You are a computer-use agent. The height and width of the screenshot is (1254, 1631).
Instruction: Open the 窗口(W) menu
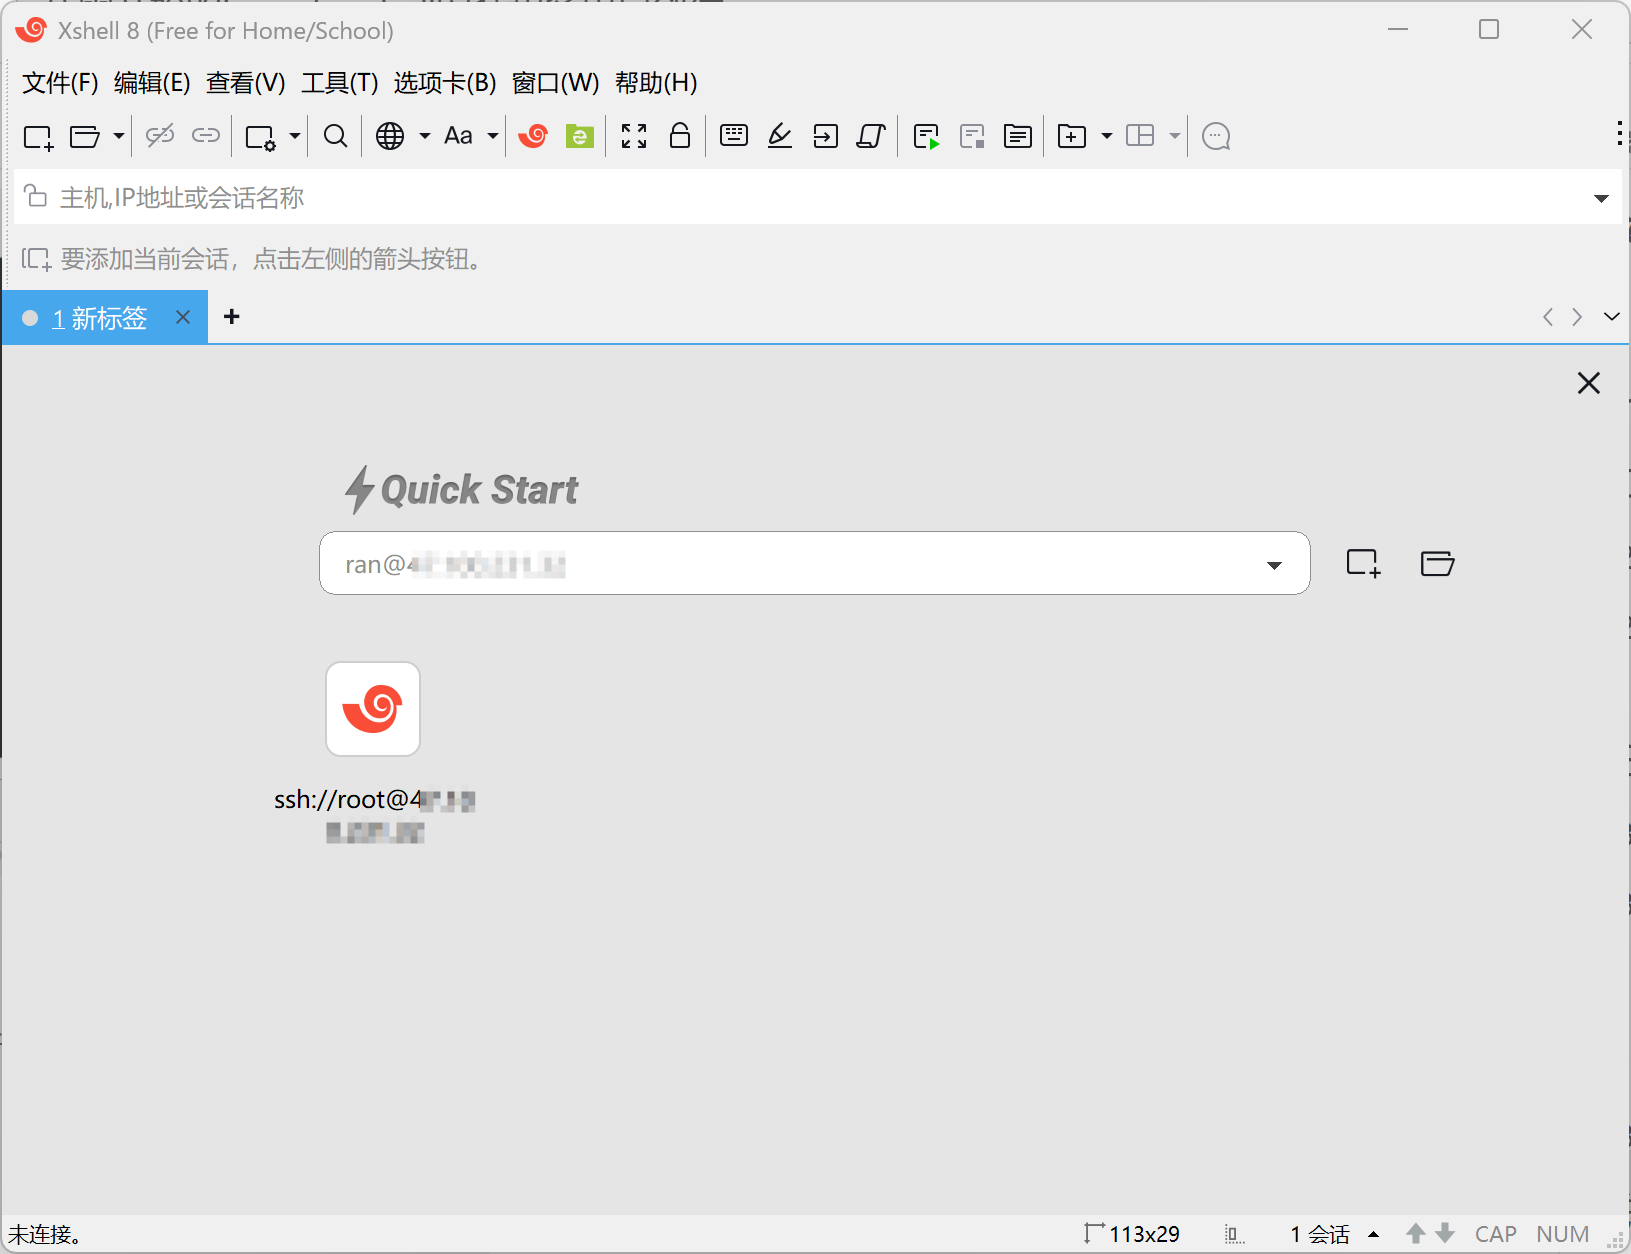(x=556, y=83)
